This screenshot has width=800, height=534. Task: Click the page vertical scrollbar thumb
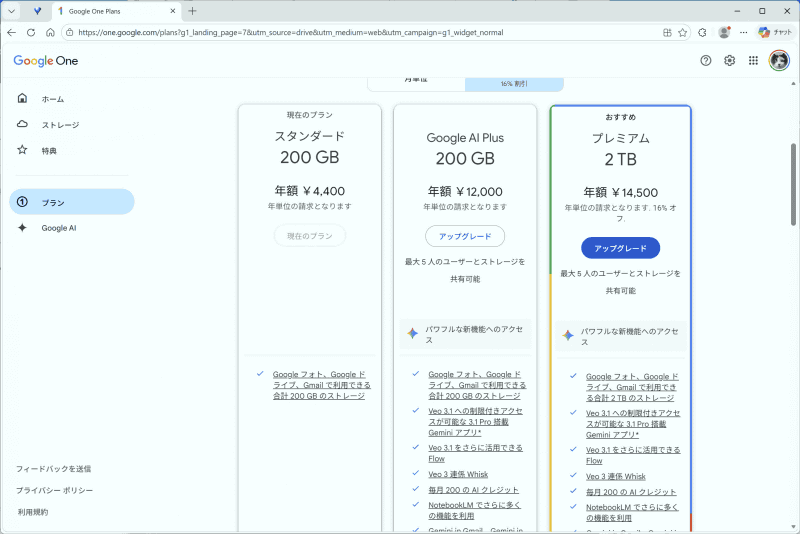click(x=793, y=184)
